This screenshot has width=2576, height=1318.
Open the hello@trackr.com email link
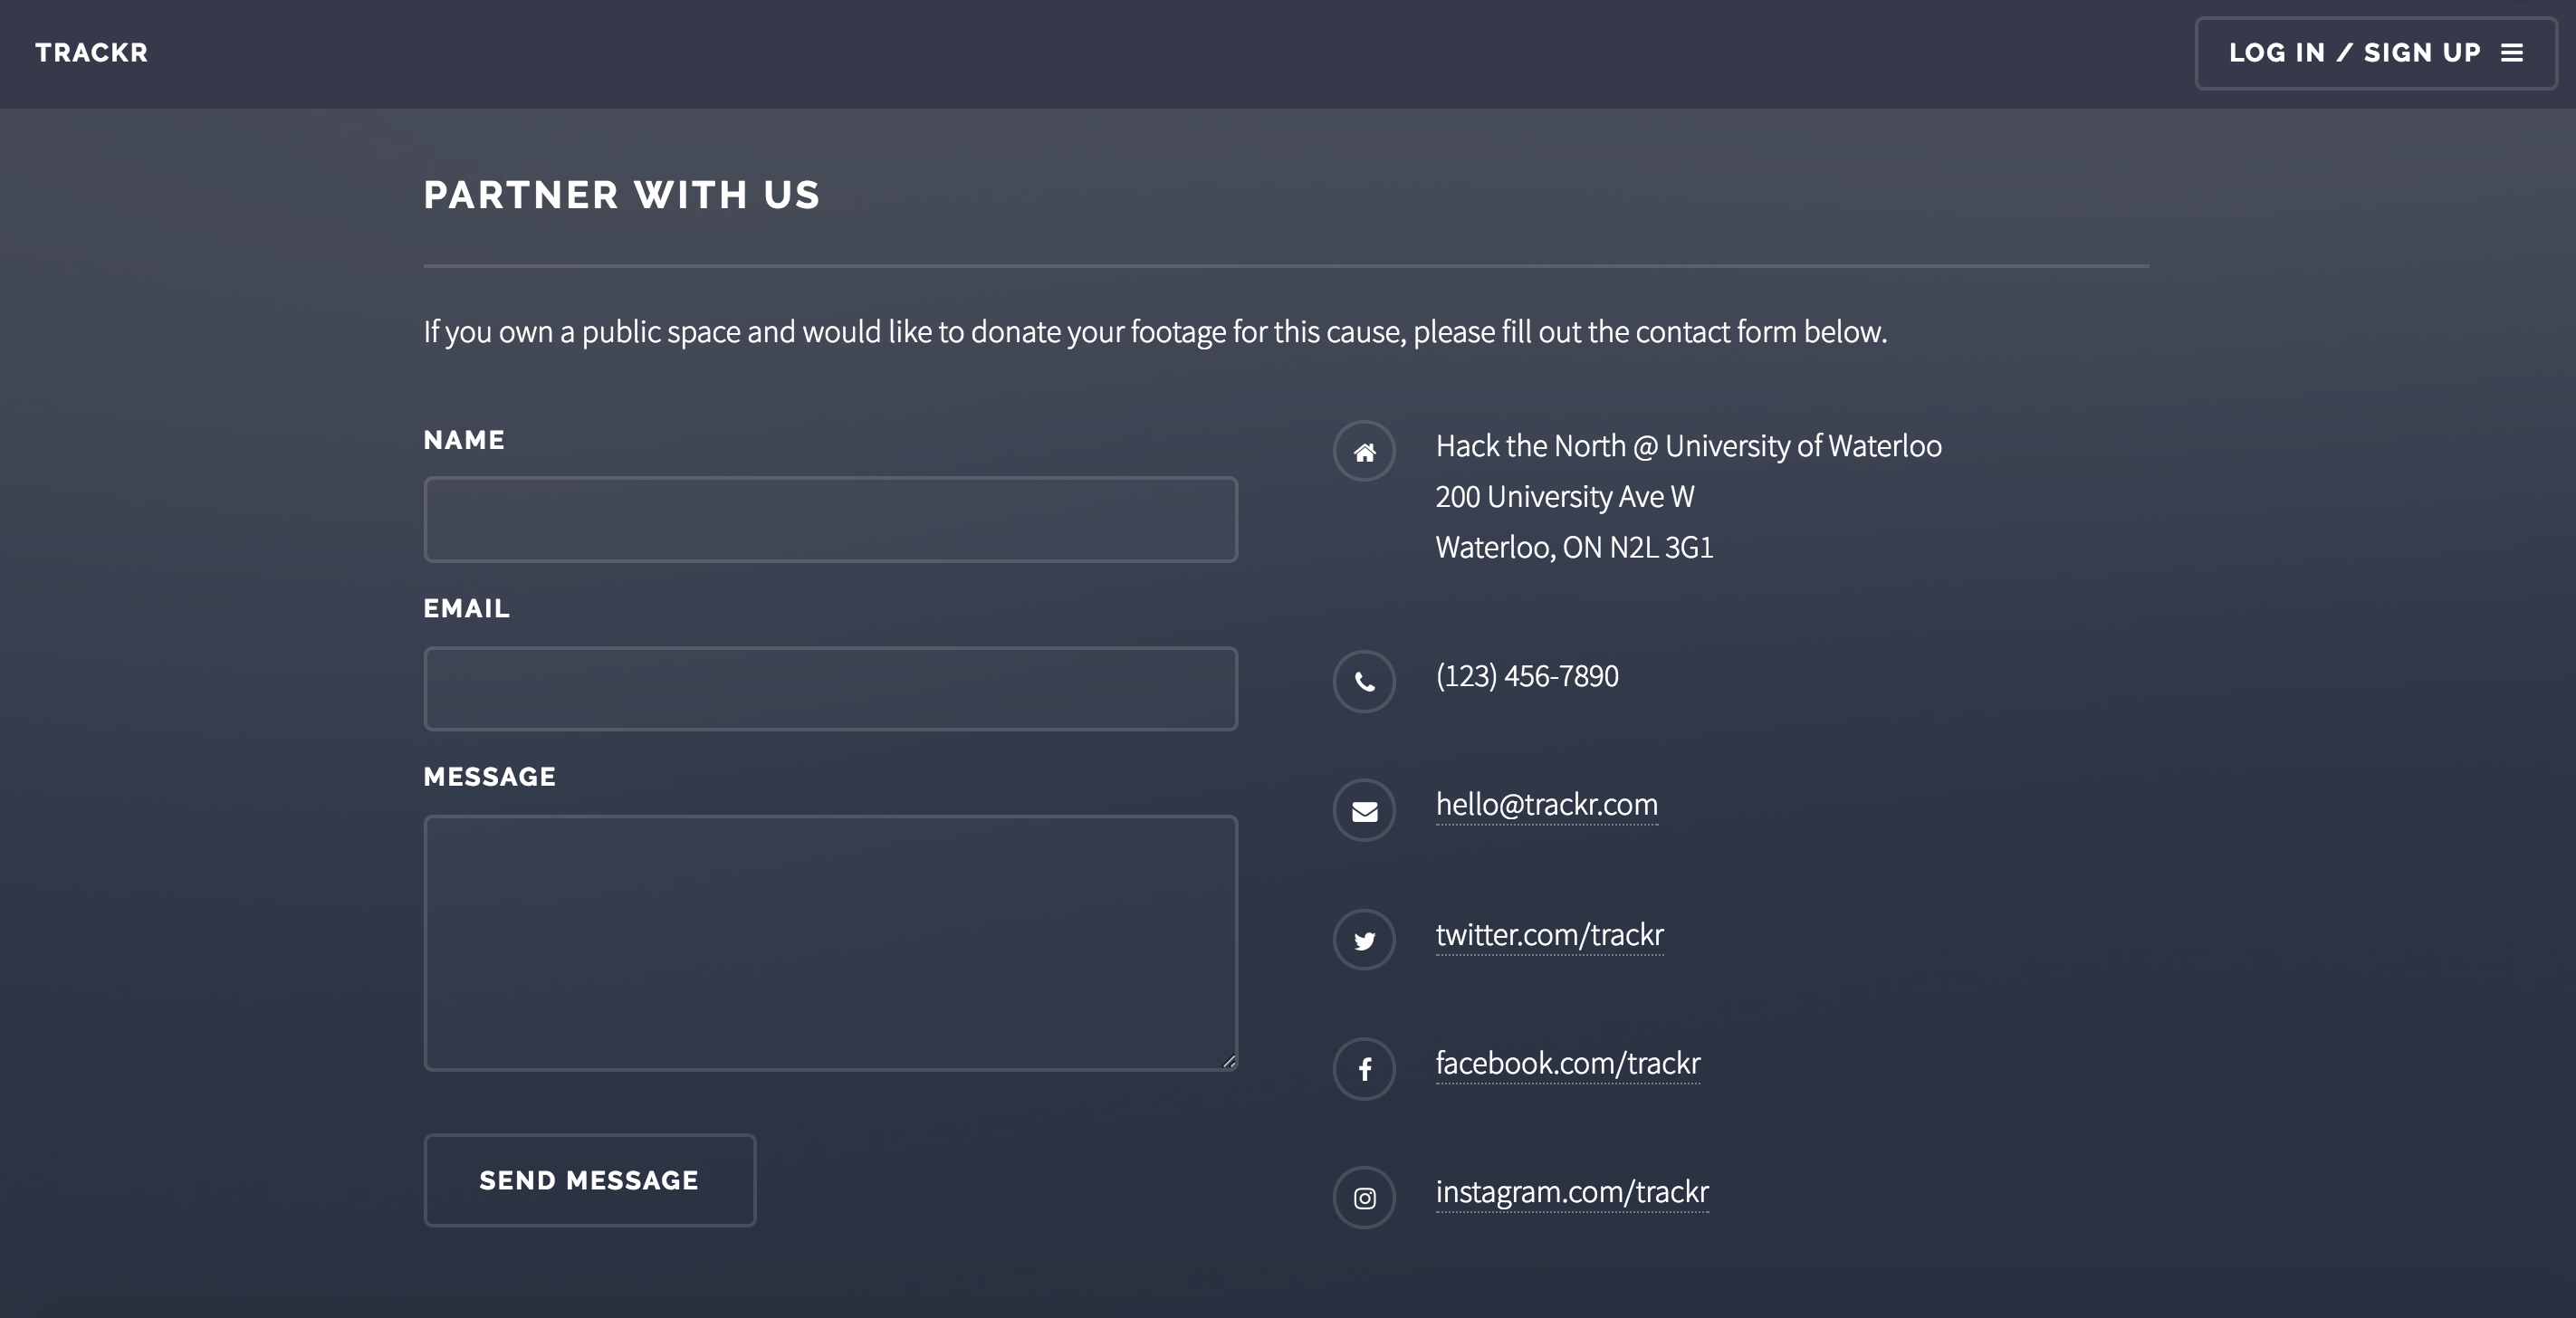[1546, 805]
